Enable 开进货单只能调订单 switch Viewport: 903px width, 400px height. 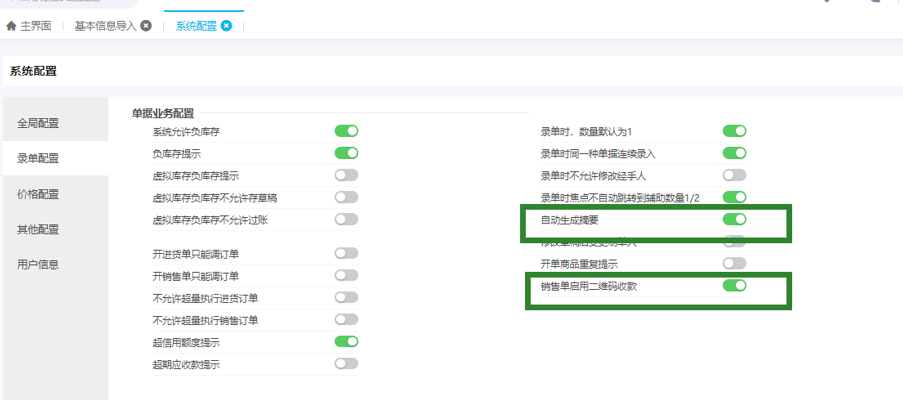pyautogui.click(x=346, y=254)
